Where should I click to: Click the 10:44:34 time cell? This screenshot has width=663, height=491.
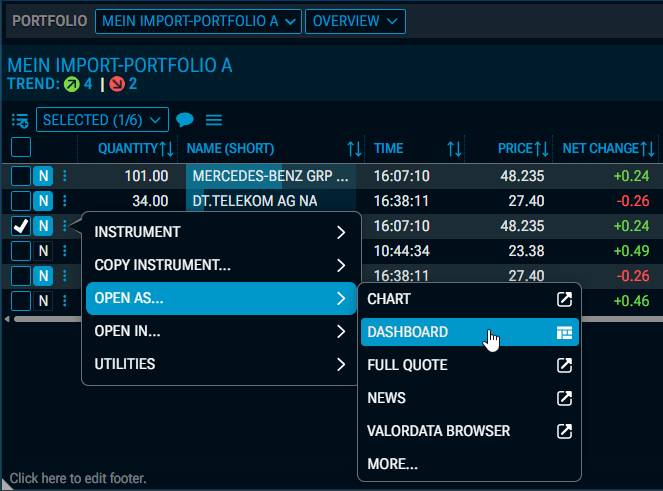(402, 251)
